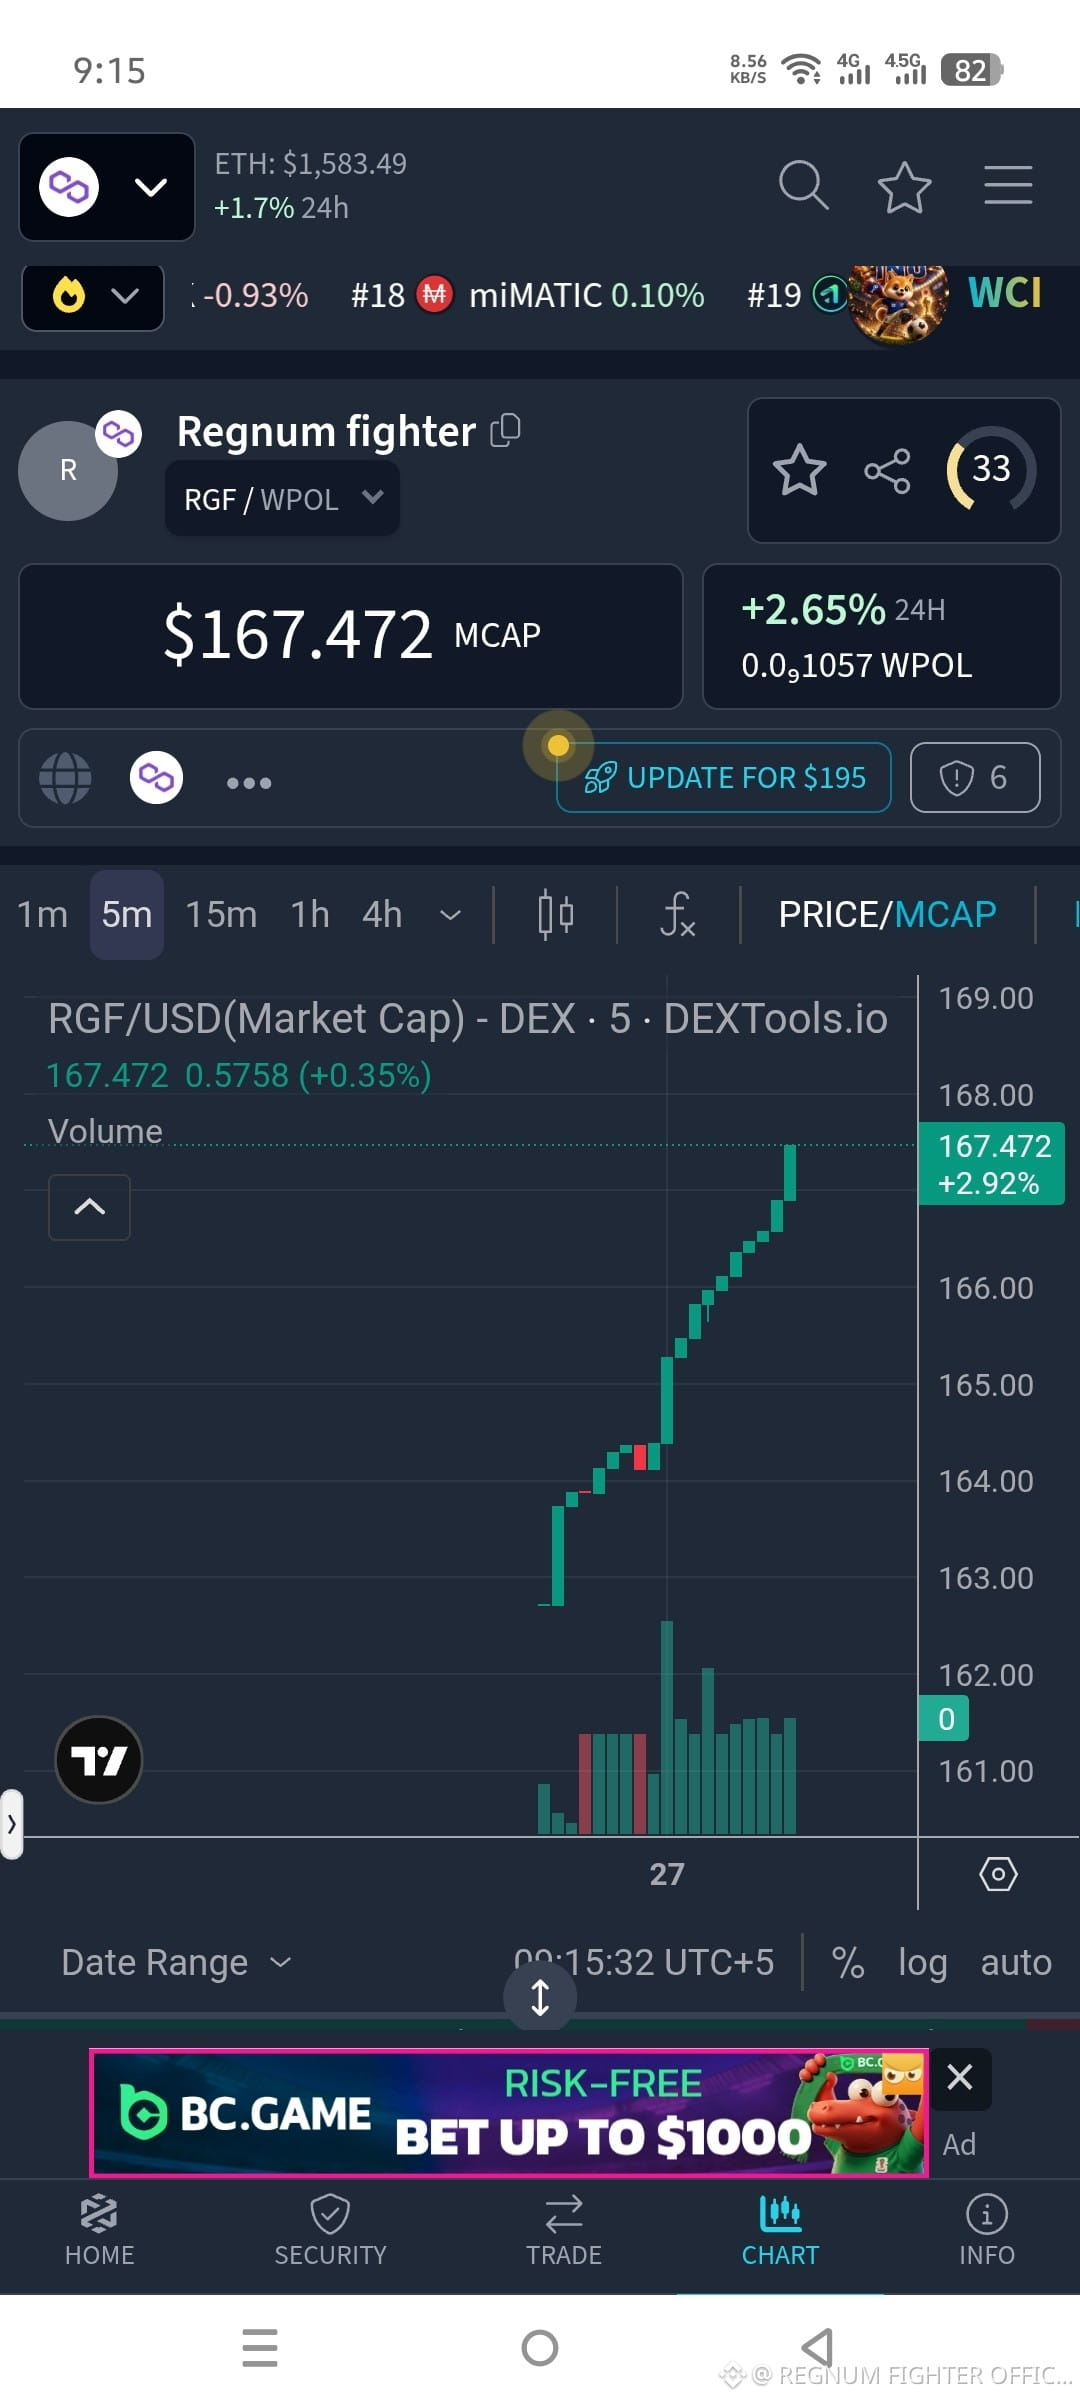Viewport: 1080px width, 2400px height.
Task: Click the chart title RGF/USD(Market Cap)
Action: 468,1019
